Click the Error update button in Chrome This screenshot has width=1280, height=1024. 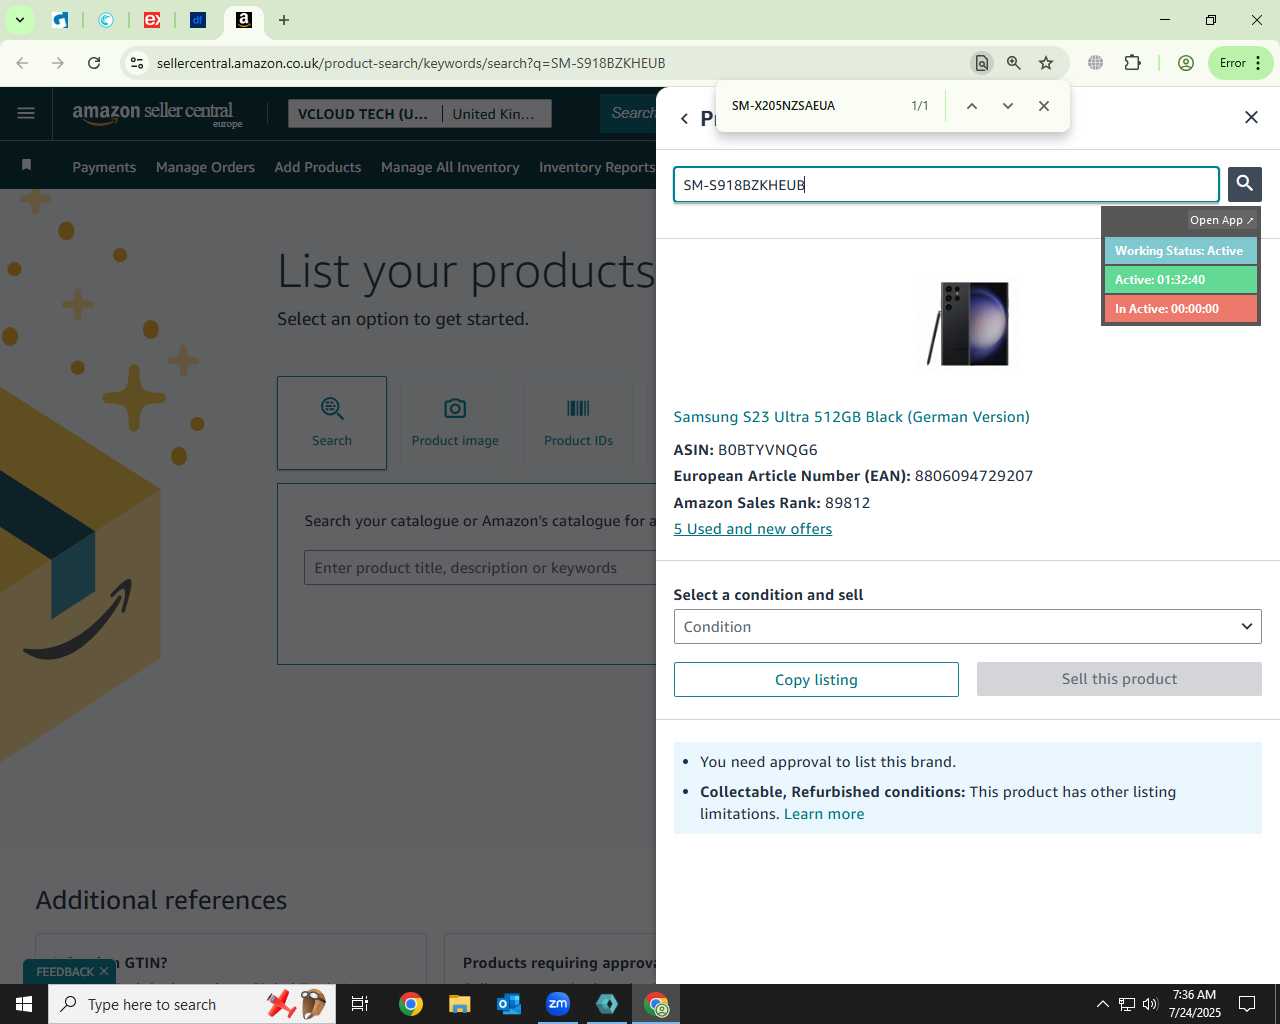(x=1240, y=63)
